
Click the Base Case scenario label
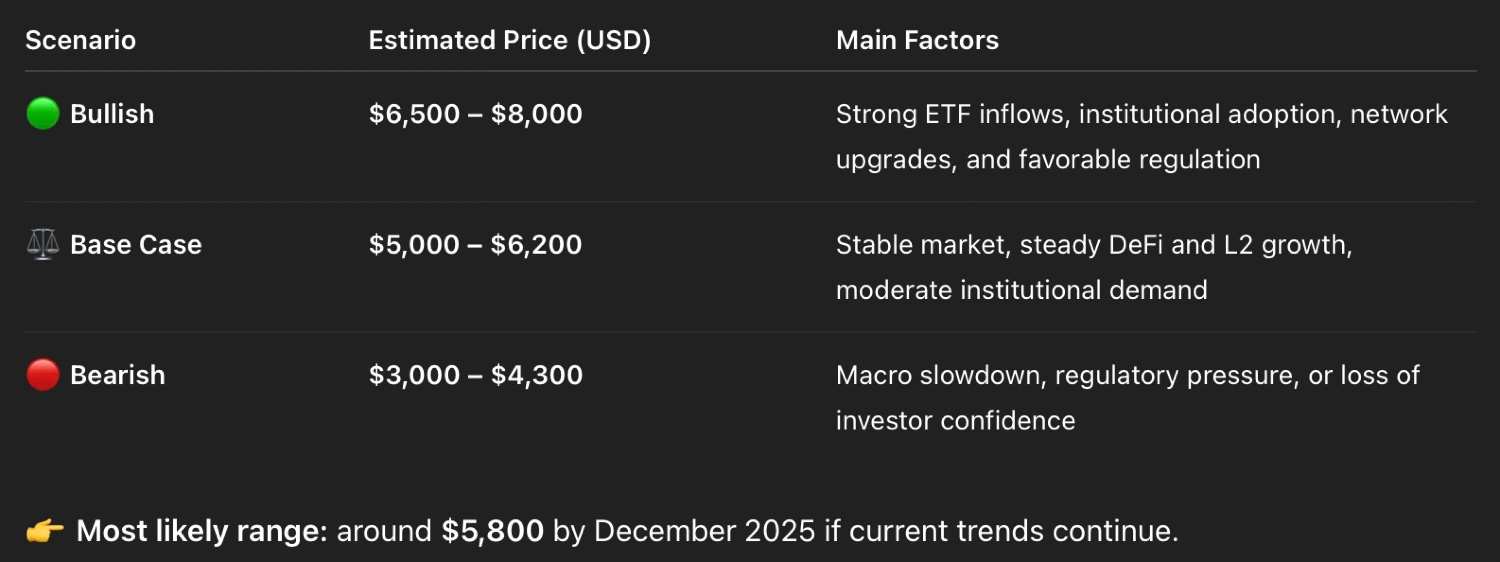click(x=136, y=245)
